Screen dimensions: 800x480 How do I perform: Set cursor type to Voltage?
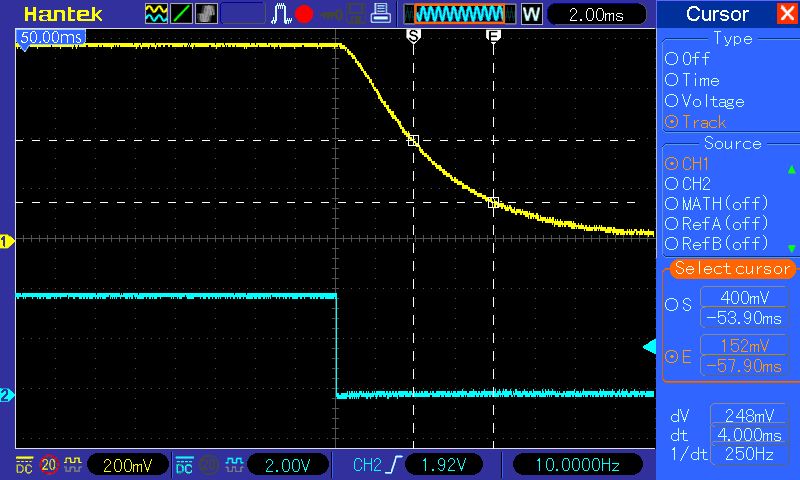(705, 101)
